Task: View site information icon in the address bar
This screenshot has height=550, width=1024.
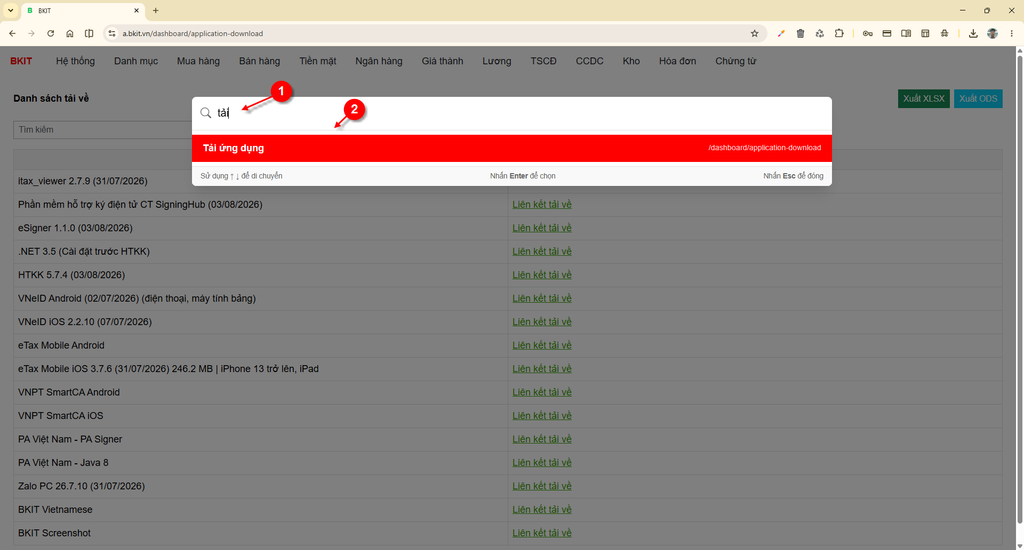Action: [x=112, y=33]
